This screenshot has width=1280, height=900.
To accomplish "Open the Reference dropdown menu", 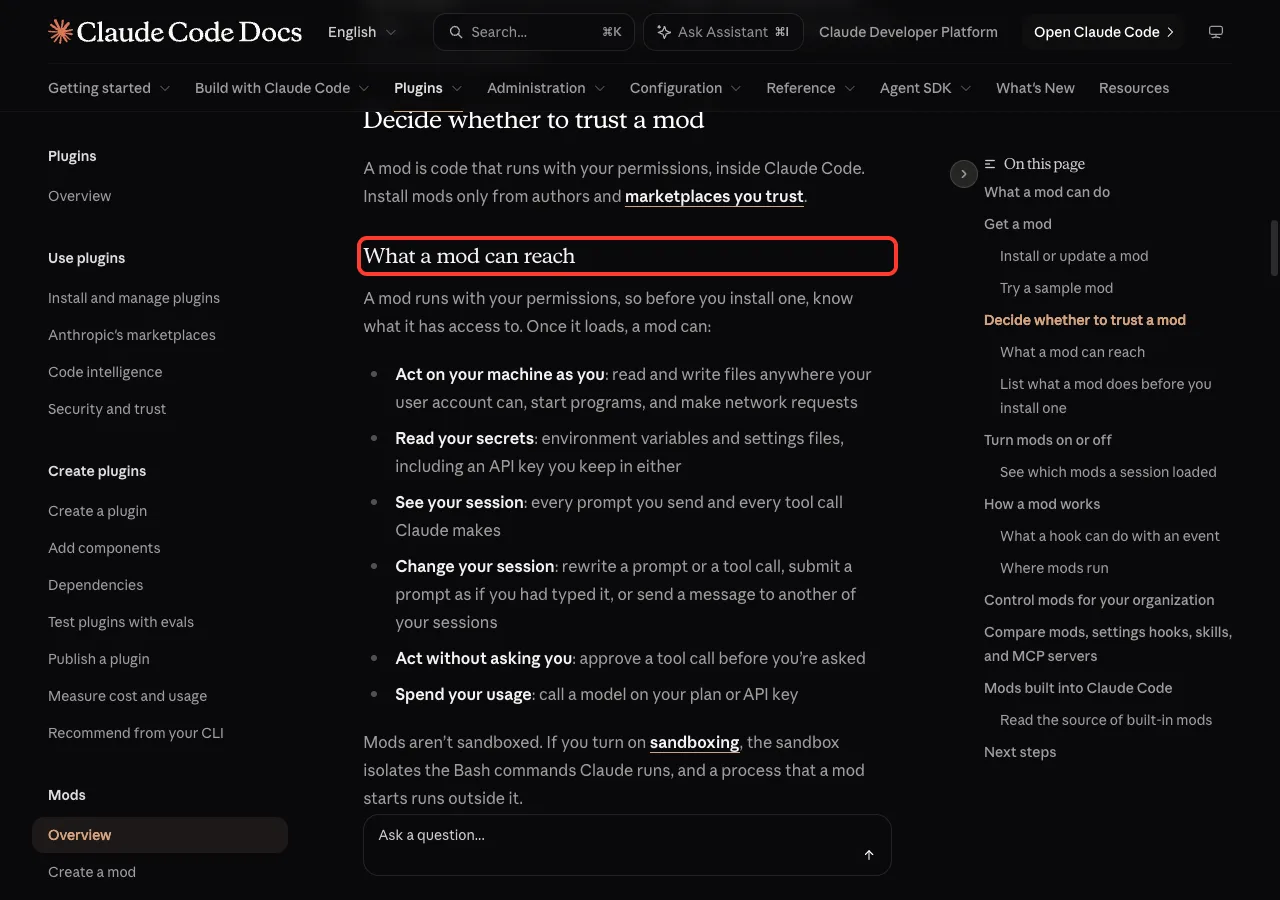I will click(x=811, y=88).
